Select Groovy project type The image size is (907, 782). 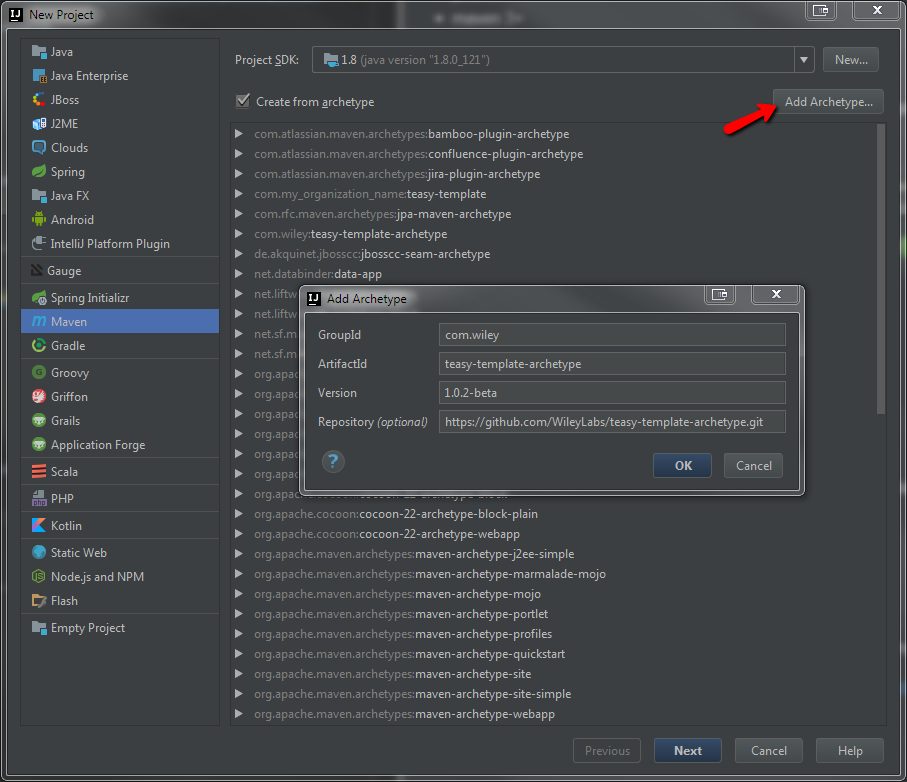120,372
